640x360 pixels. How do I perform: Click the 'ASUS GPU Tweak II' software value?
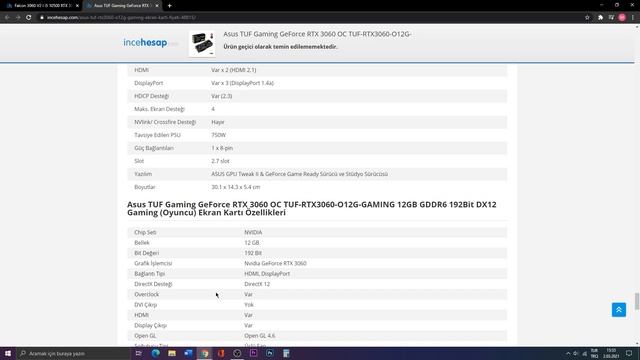tap(300, 174)
